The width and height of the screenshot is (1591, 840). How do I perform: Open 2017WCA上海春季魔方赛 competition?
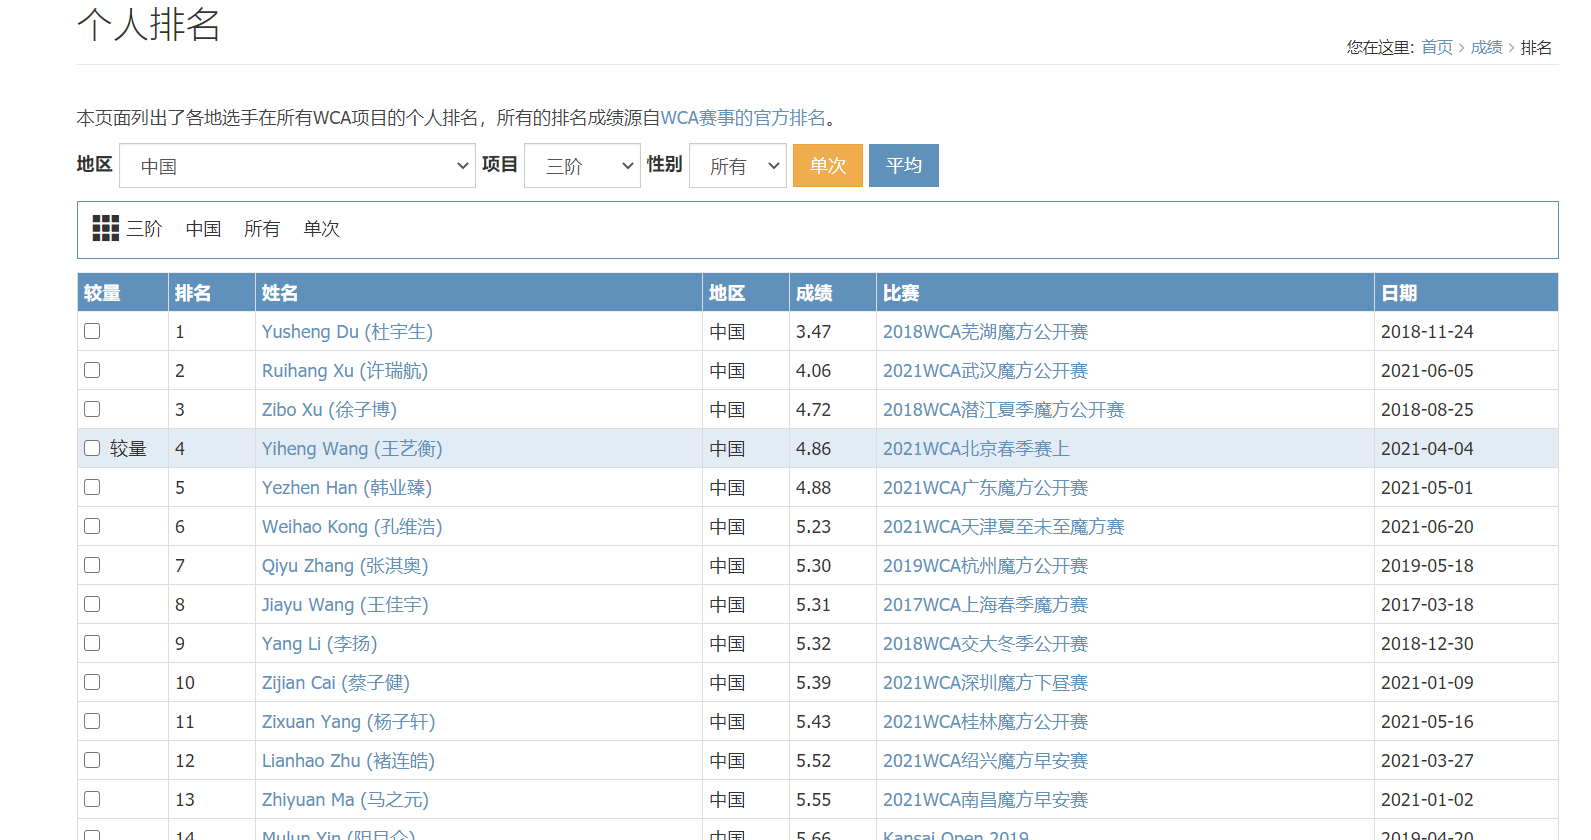985,604
